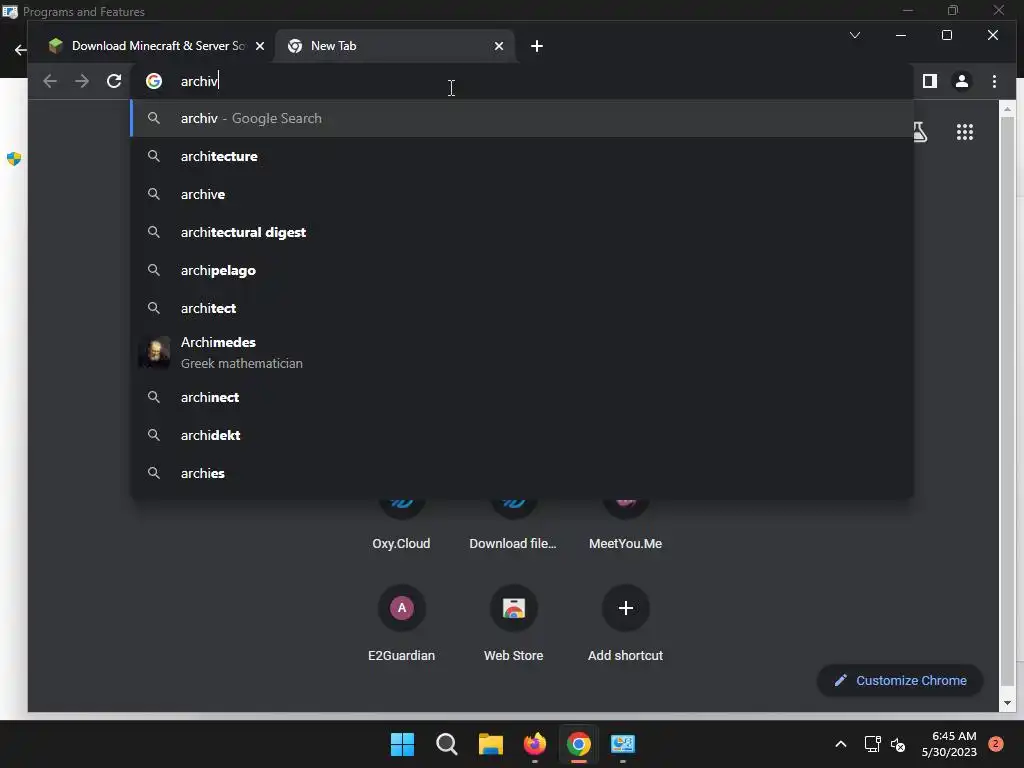Open the Web Store shortcut
Screen dimensions: 1024x768
pyautogui.click(x=513, y=622)
